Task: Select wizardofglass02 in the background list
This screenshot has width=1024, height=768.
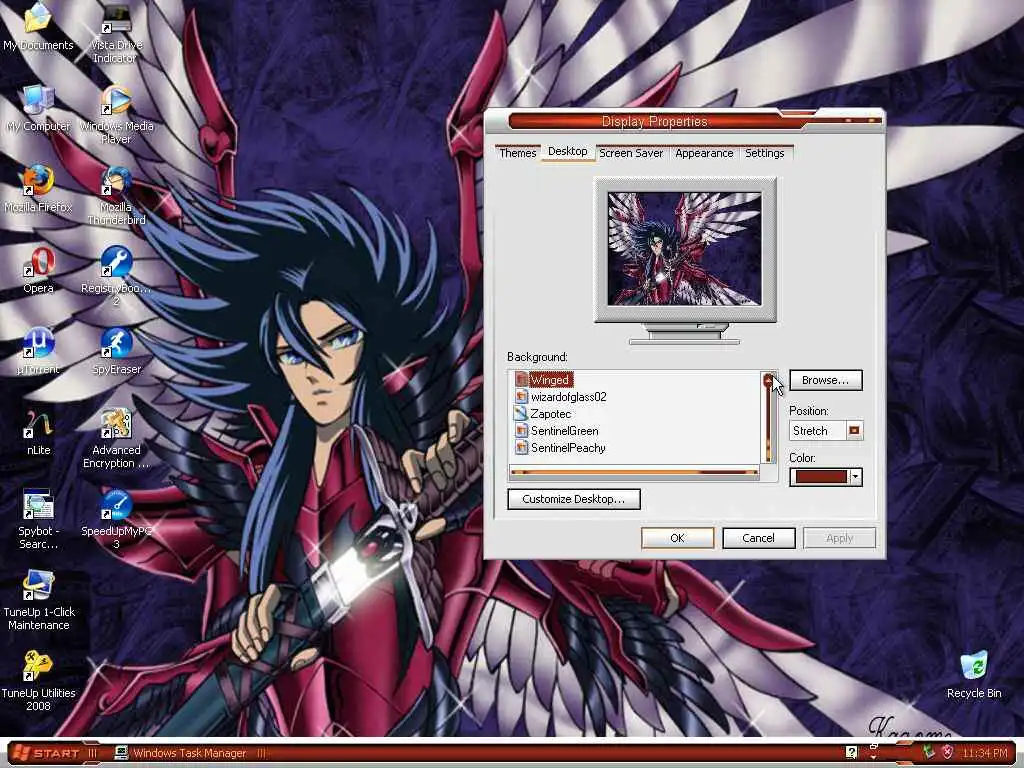Action: 562,396
